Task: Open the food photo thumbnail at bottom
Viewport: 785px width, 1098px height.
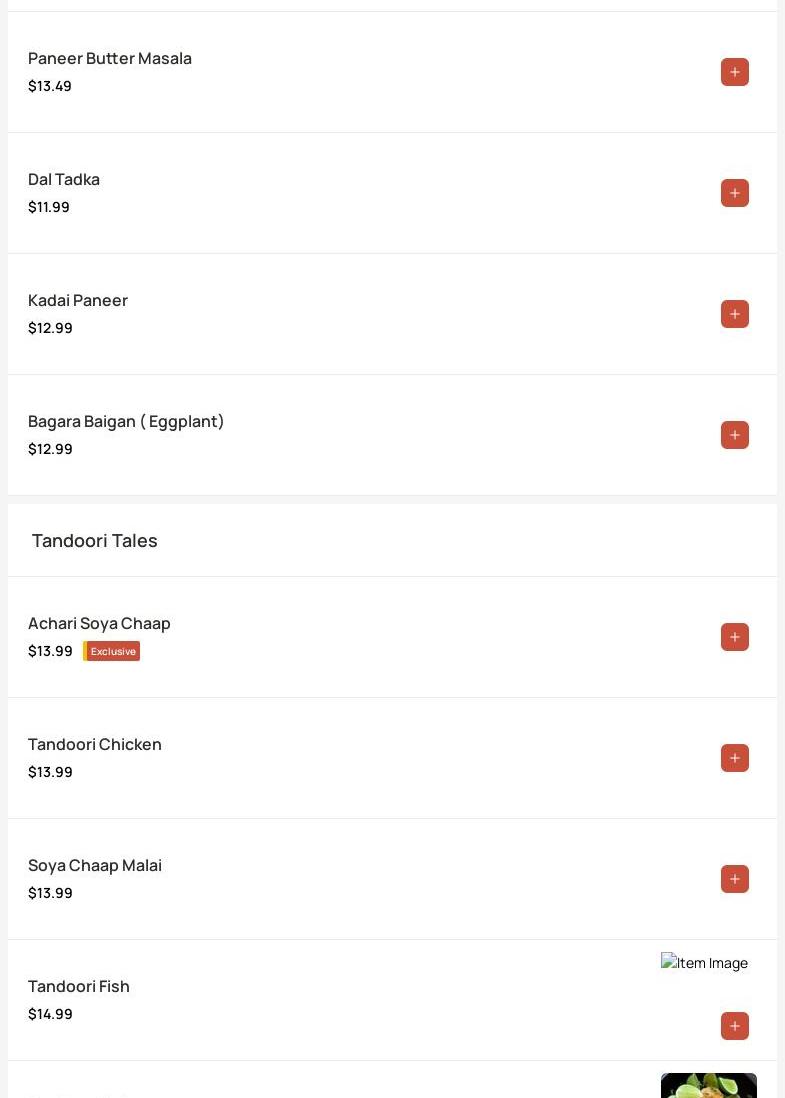Action: (x=709, y=1085)
